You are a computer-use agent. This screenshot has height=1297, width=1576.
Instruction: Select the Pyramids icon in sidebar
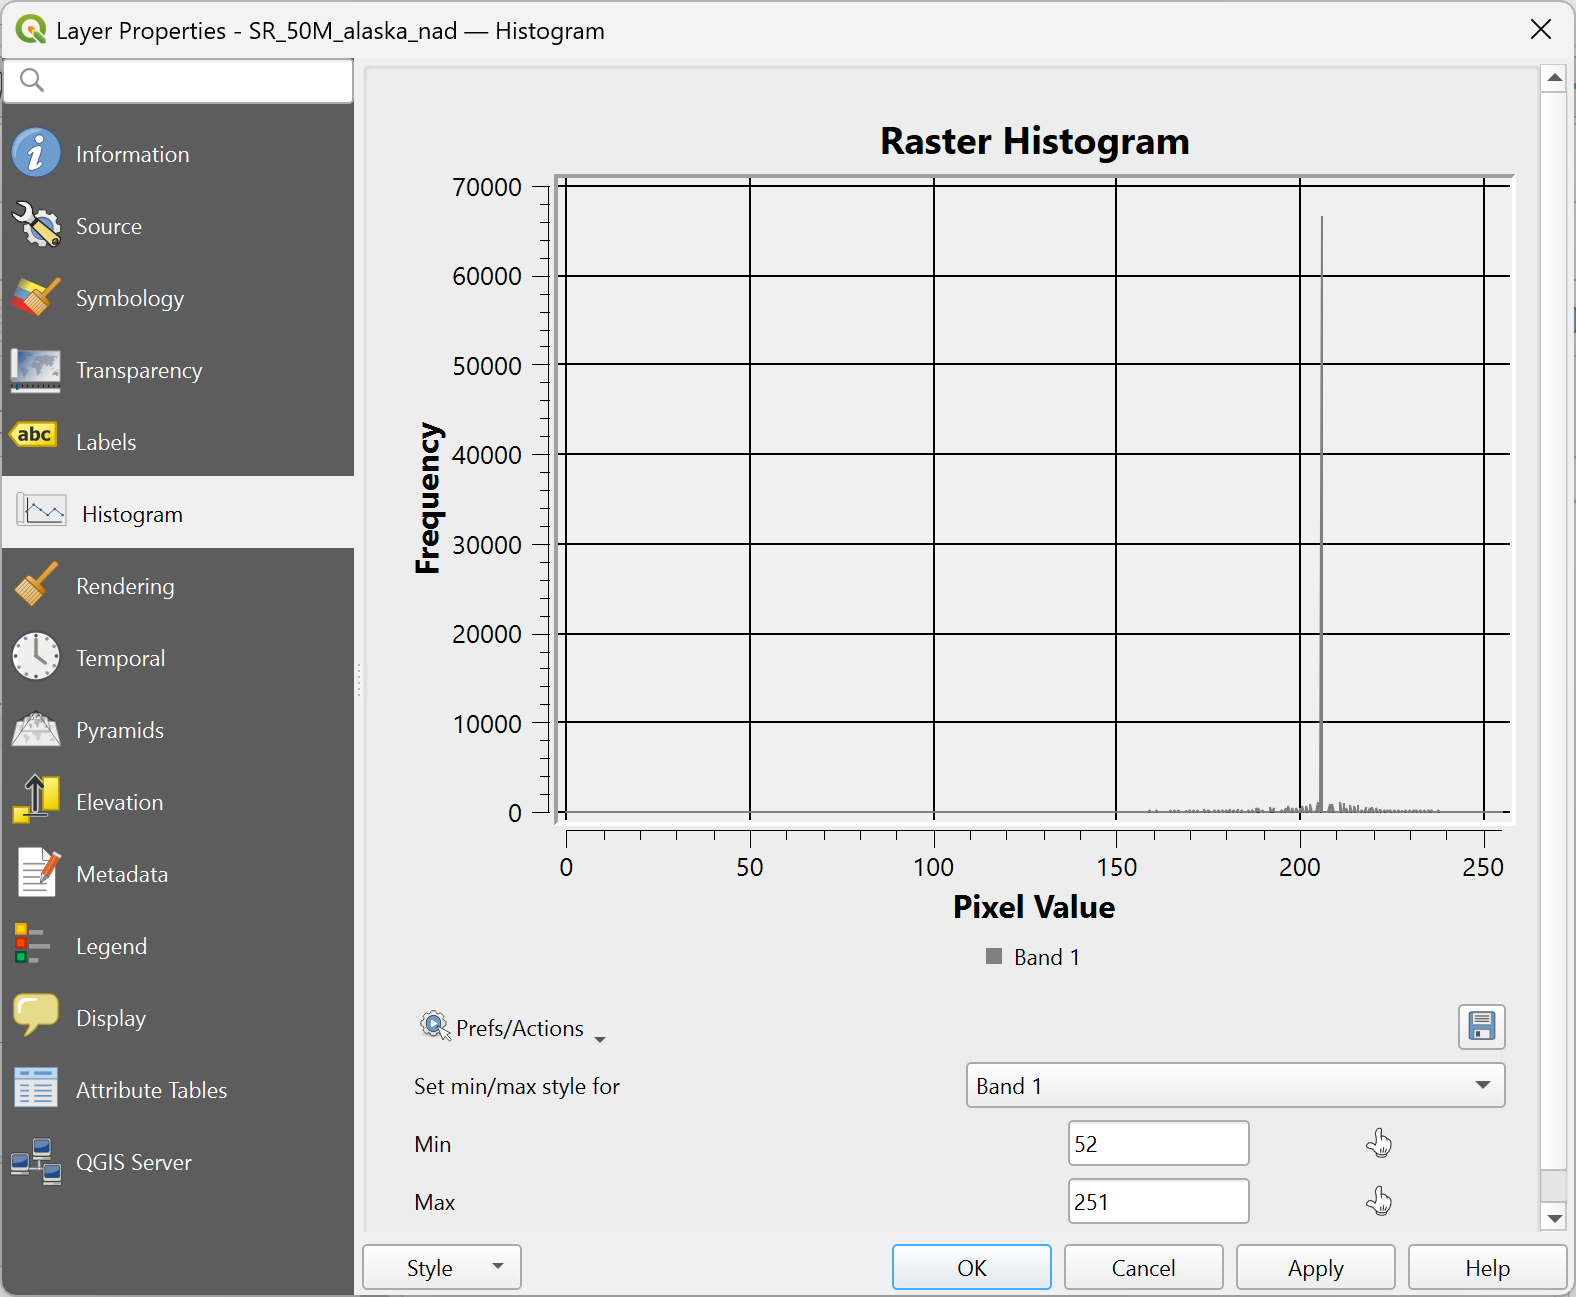coord(36,730)
